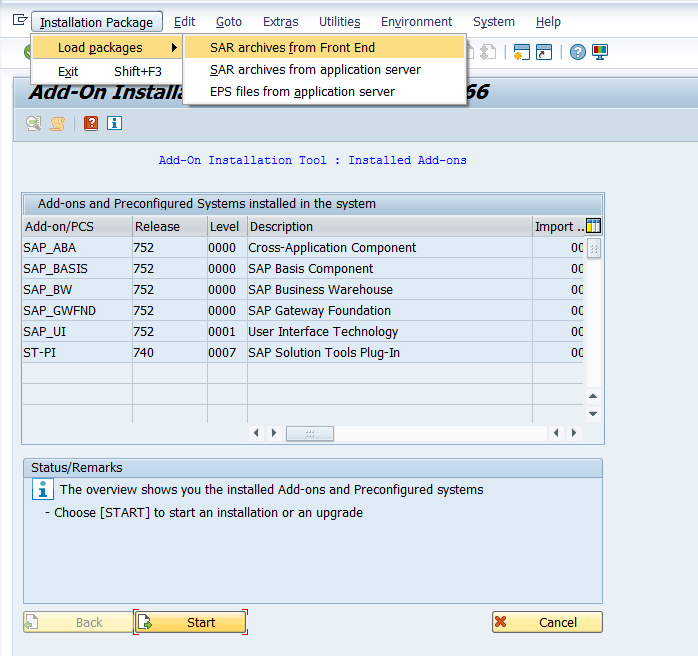Click the Description column header
Viewport: 698px width, 656px height.
pyautogui.click(x=390, y=227)
